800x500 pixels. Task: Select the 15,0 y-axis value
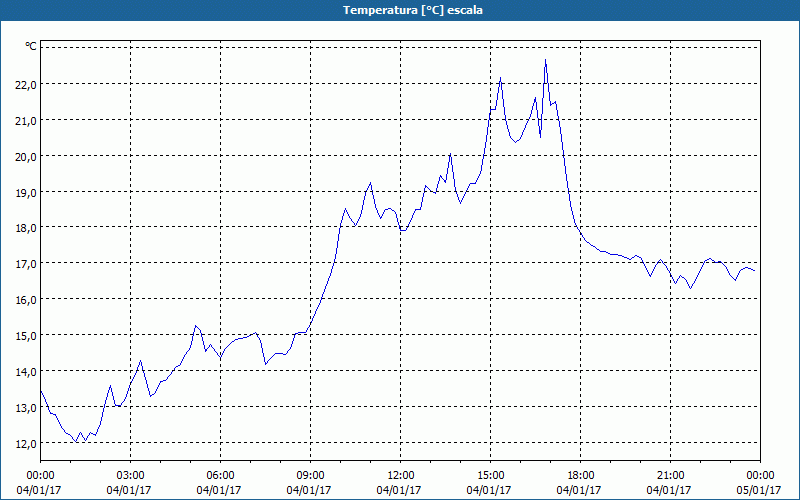[26, 336]
